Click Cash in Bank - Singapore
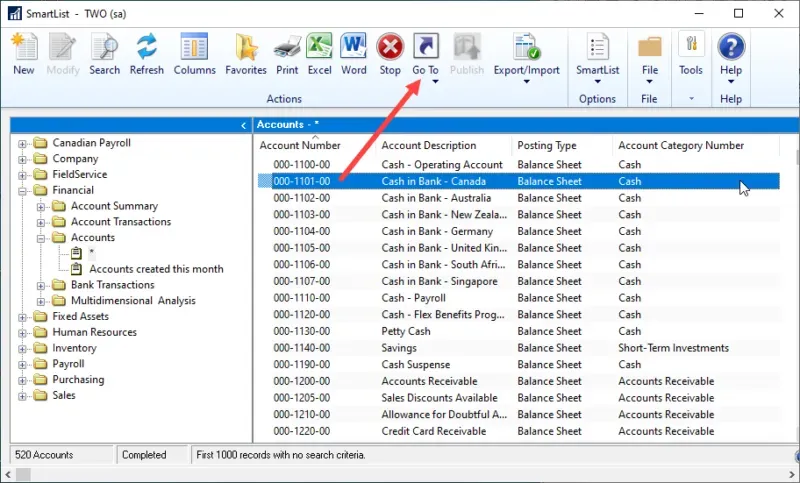The image size is (800, 483). (439, 281)
